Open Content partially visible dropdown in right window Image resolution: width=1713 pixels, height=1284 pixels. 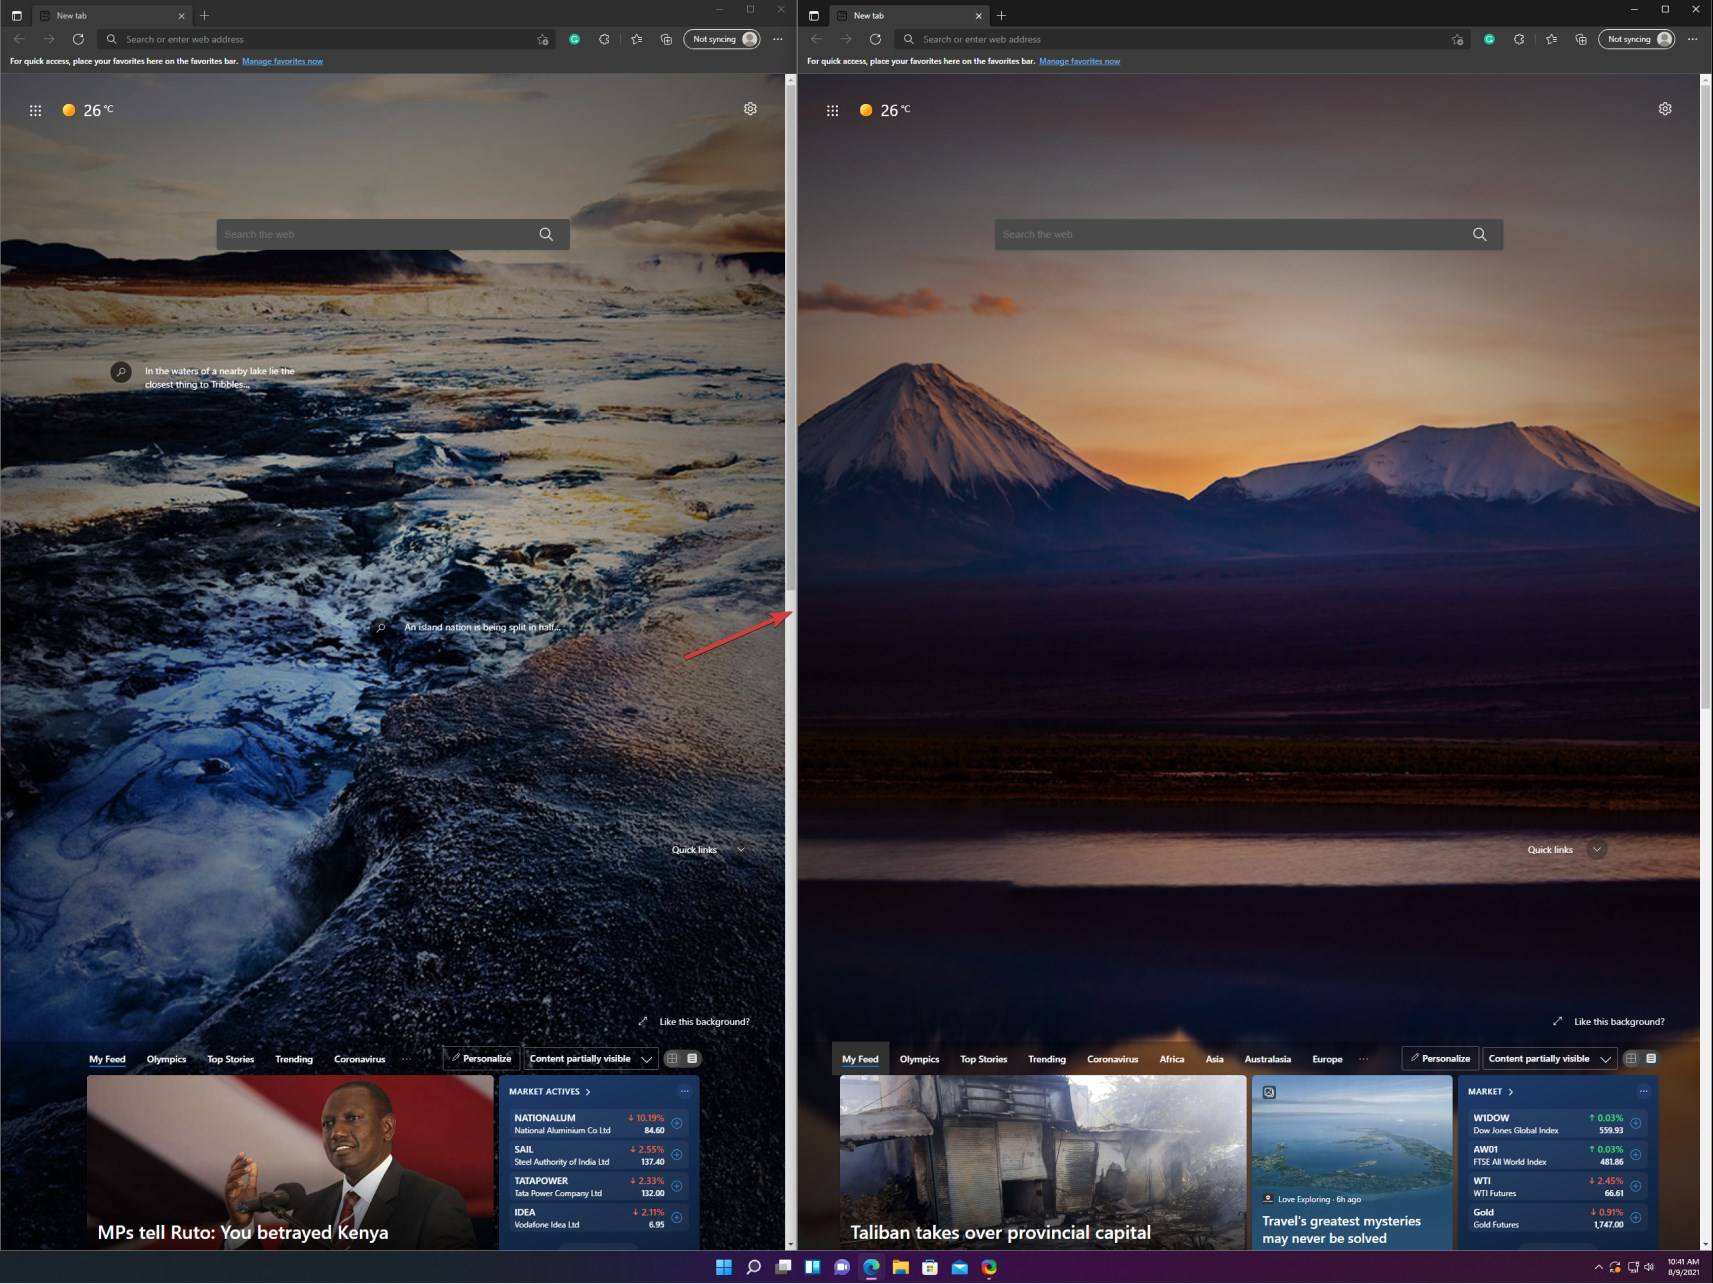(x=1549, y=1058)
